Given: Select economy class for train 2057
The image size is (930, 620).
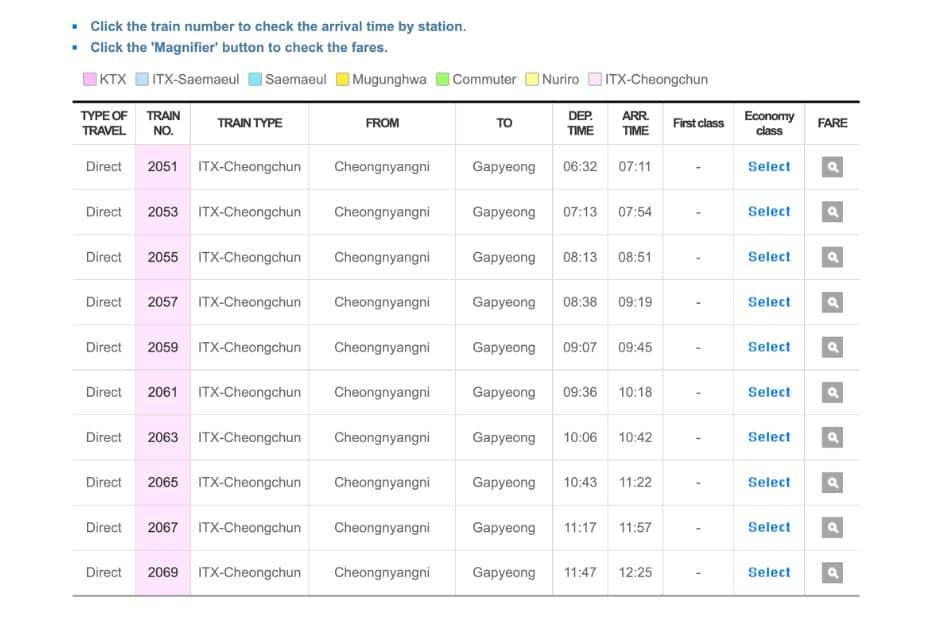Looking at the screenshot, I should (x=769, y=302).
